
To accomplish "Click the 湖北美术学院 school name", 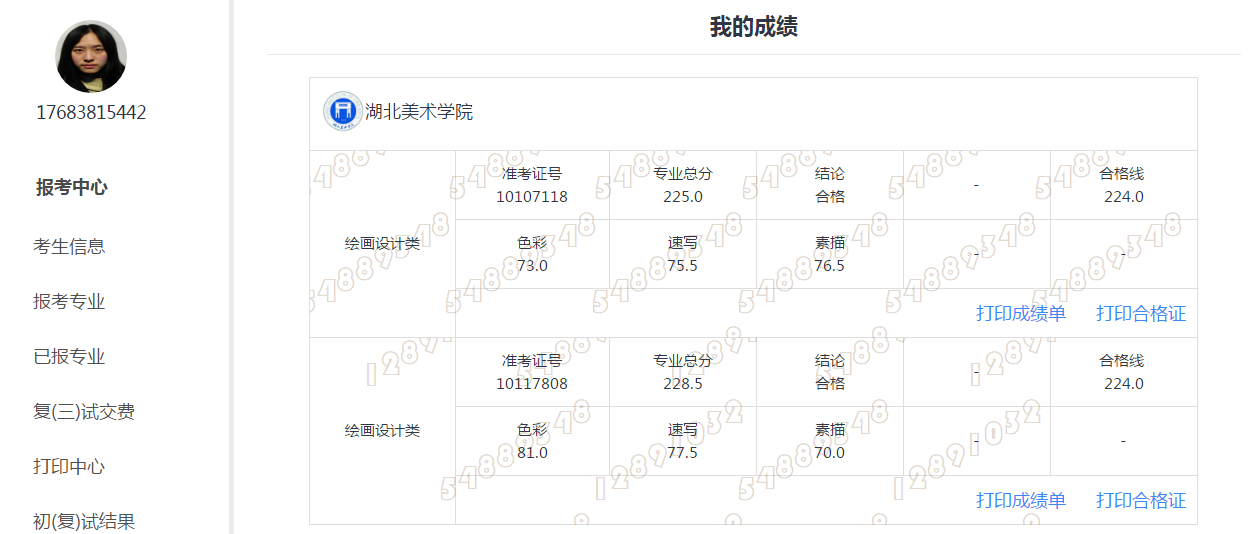I will [419, 112].
